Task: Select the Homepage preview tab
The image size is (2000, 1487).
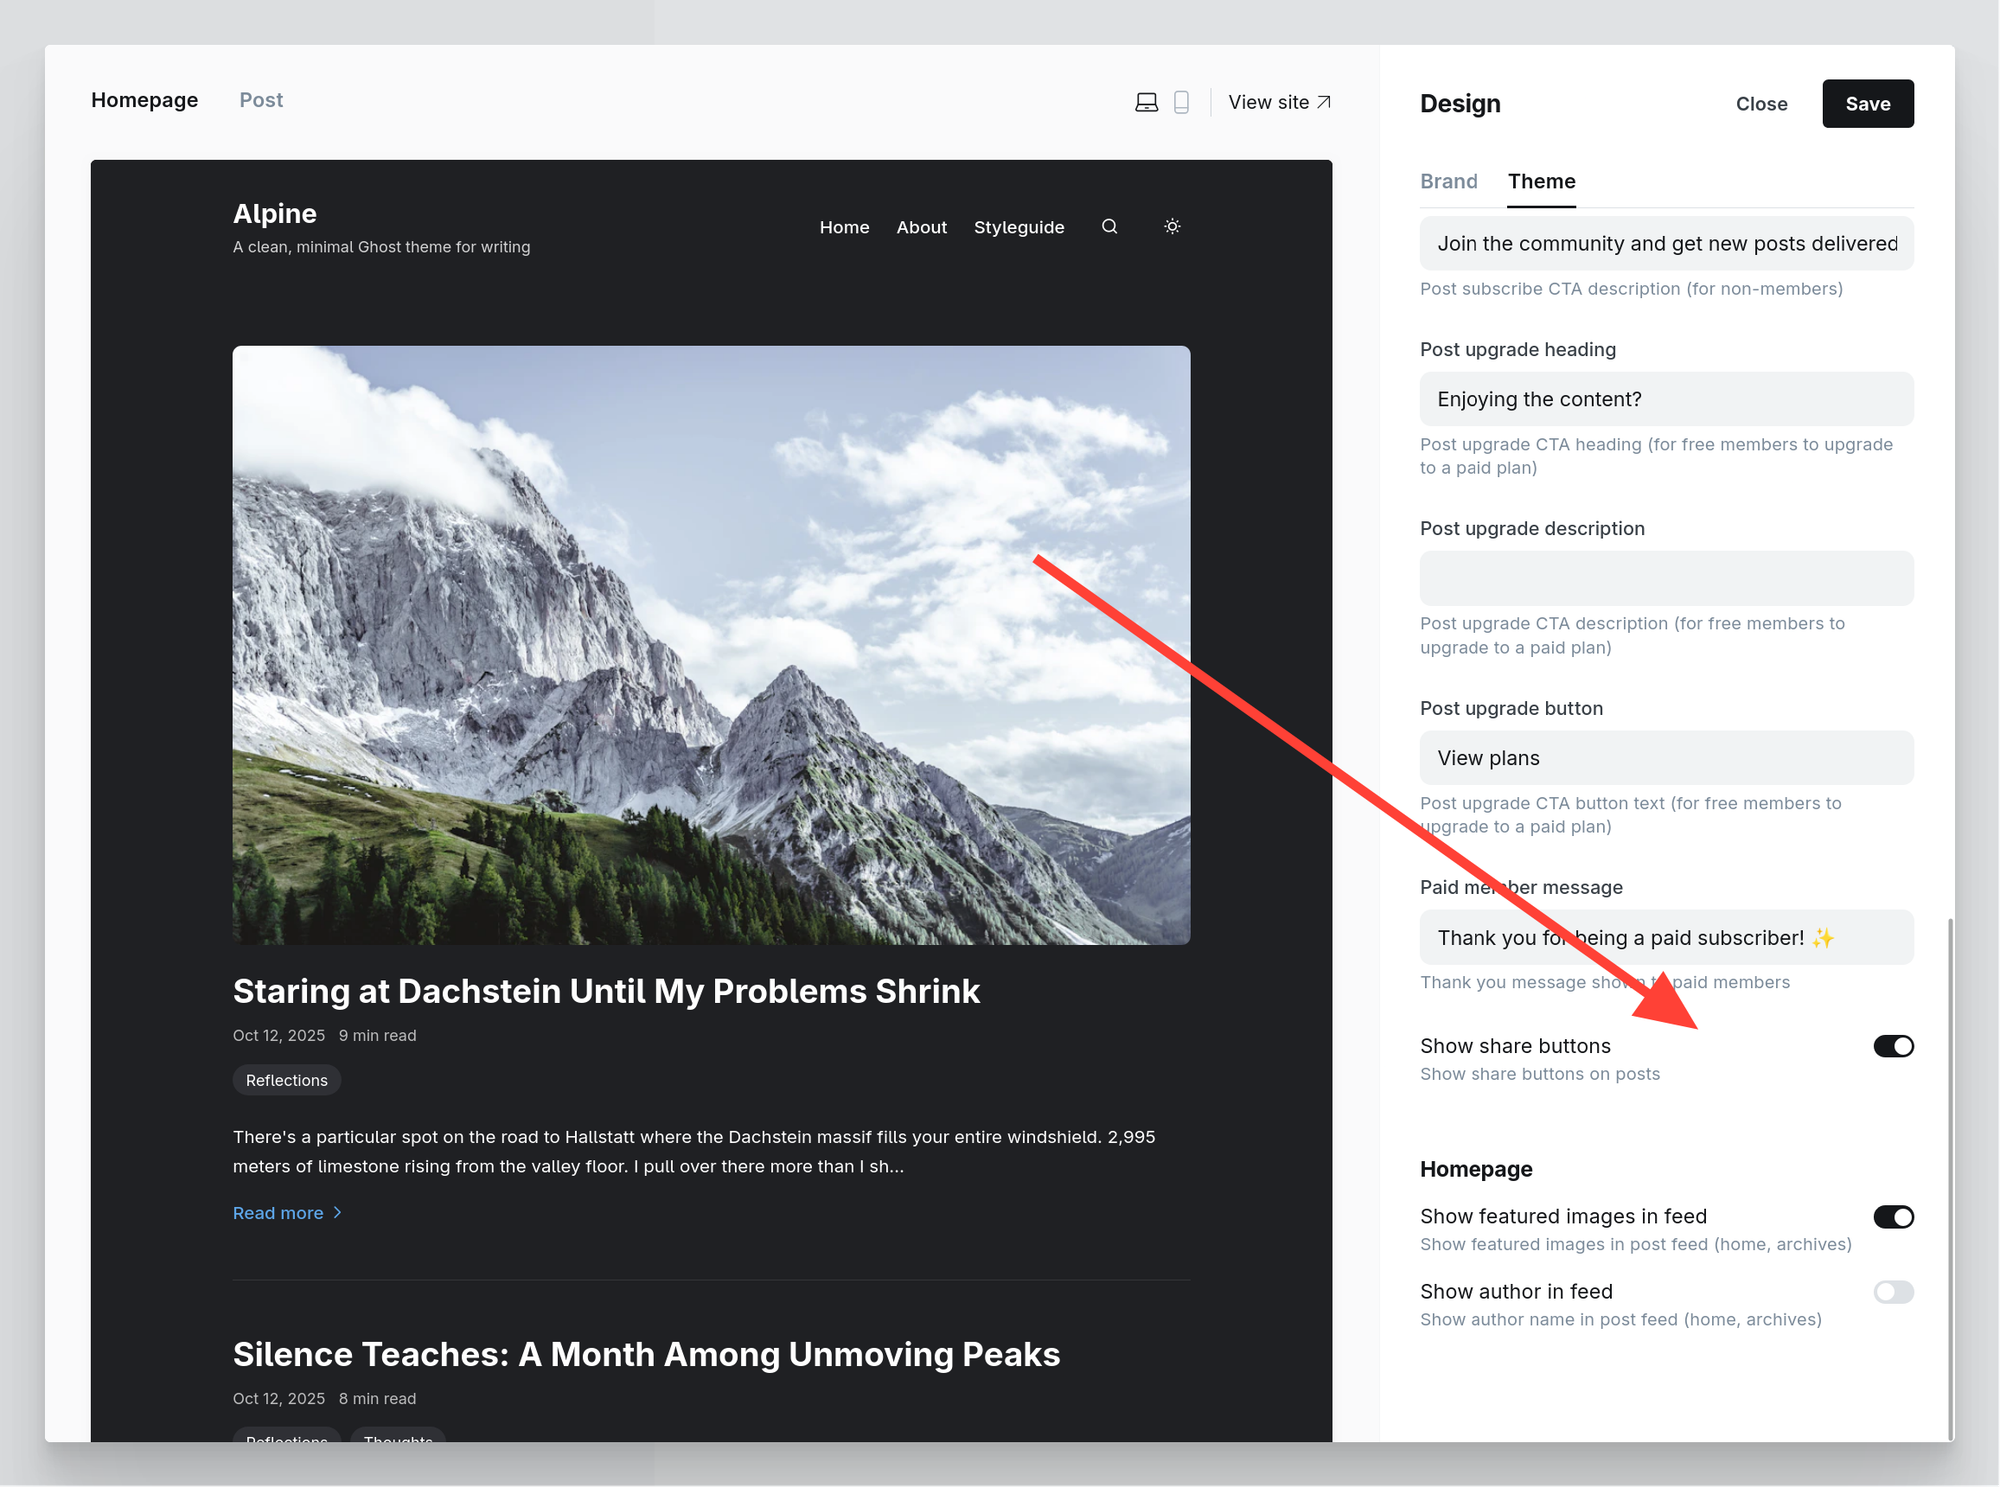Action: [145, 100]
